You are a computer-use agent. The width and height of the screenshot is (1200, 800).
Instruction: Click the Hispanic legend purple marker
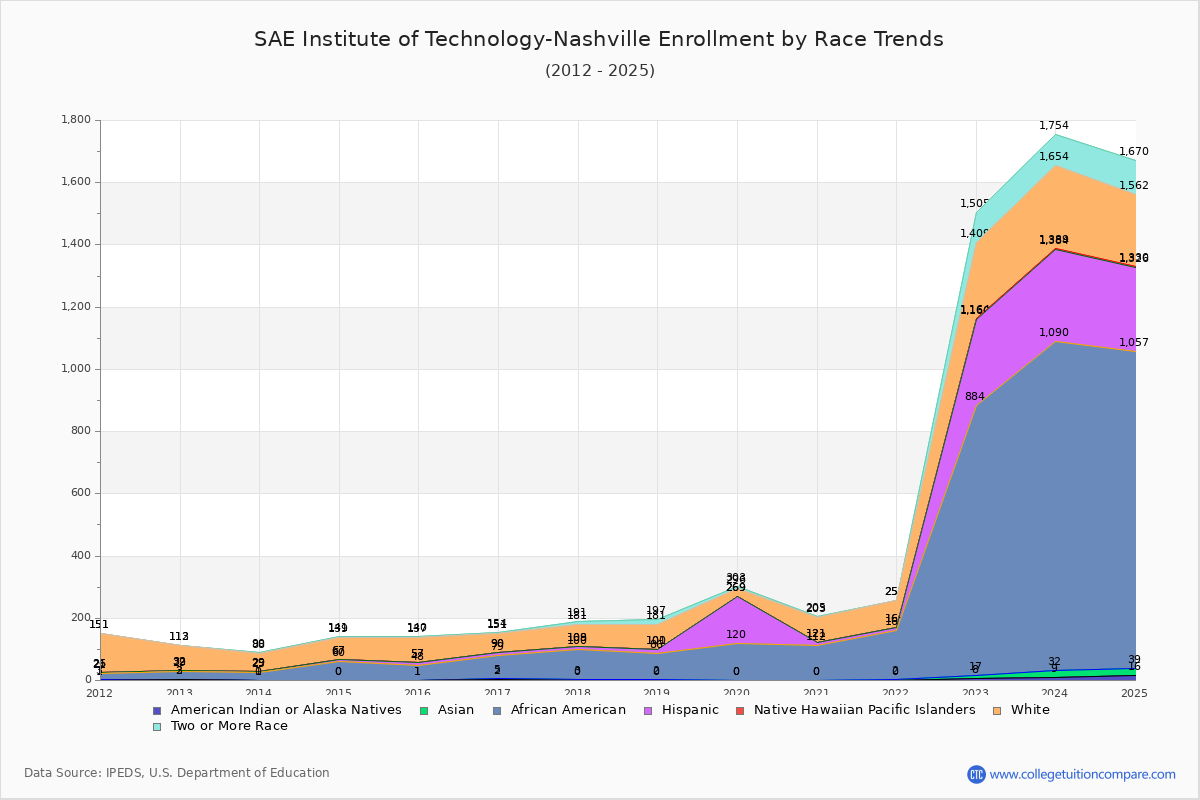click(647, 710)
